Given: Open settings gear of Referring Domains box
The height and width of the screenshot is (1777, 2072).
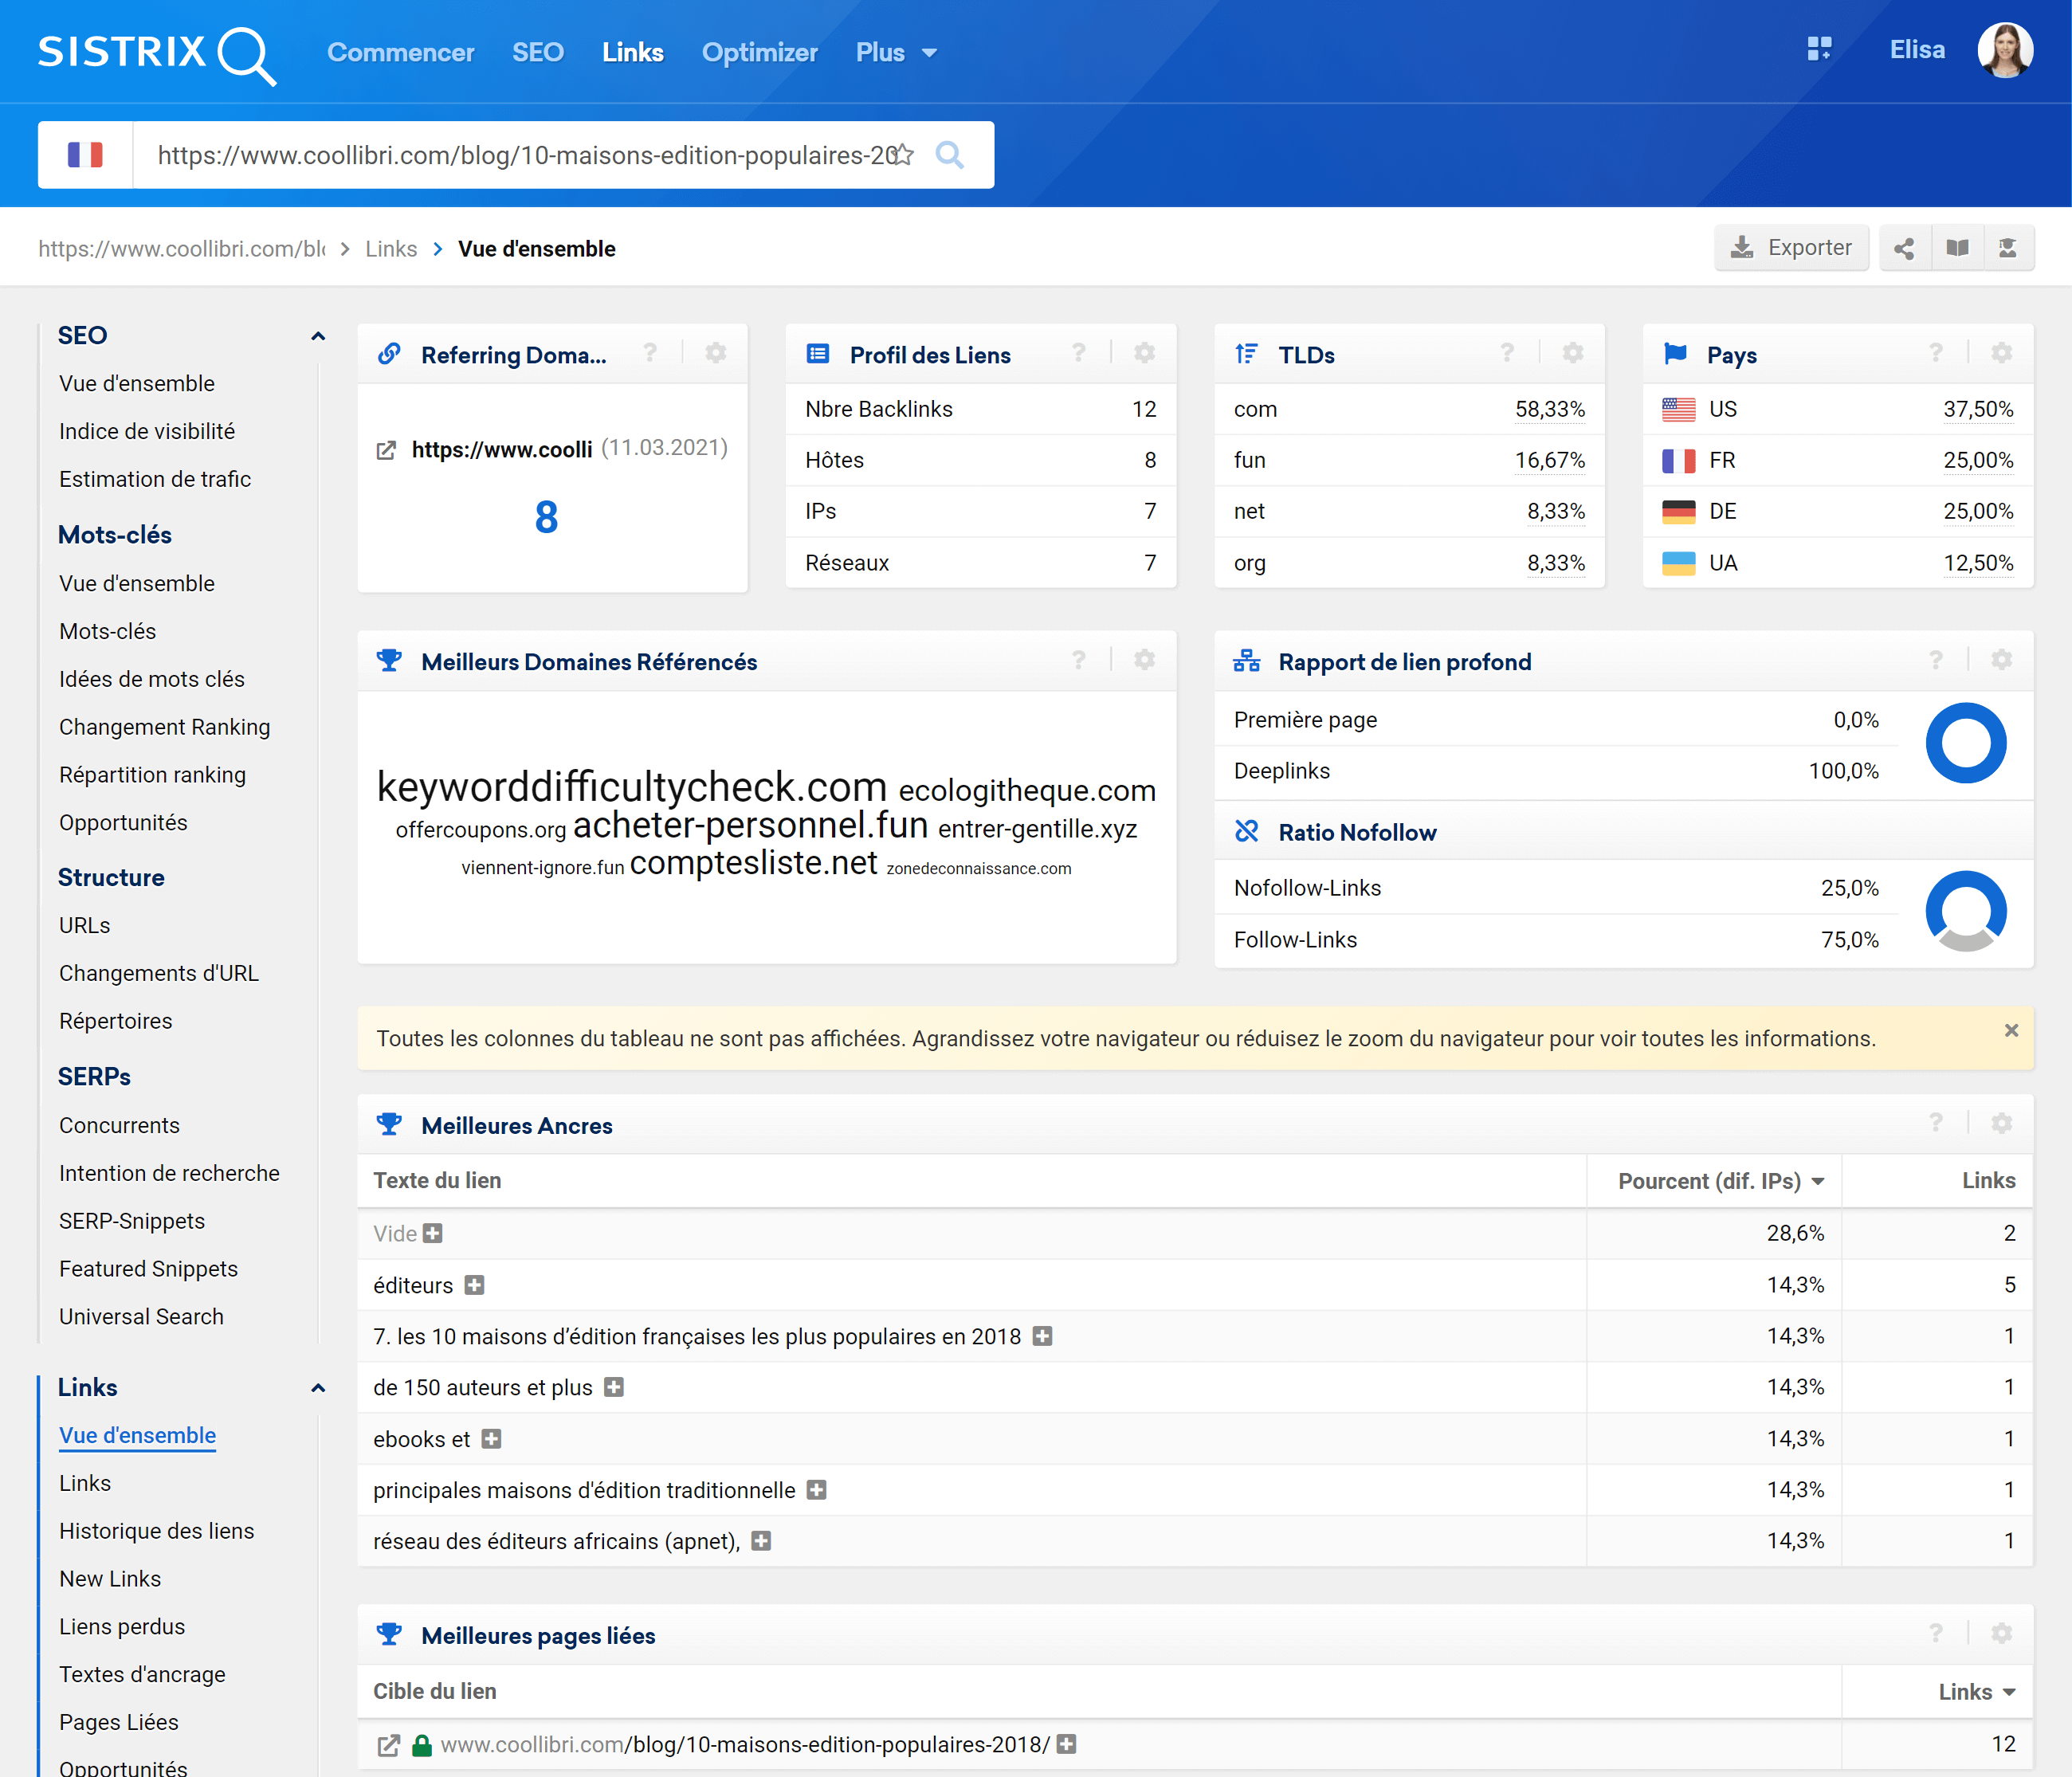Looking at the screenshot, I should 716,353.
